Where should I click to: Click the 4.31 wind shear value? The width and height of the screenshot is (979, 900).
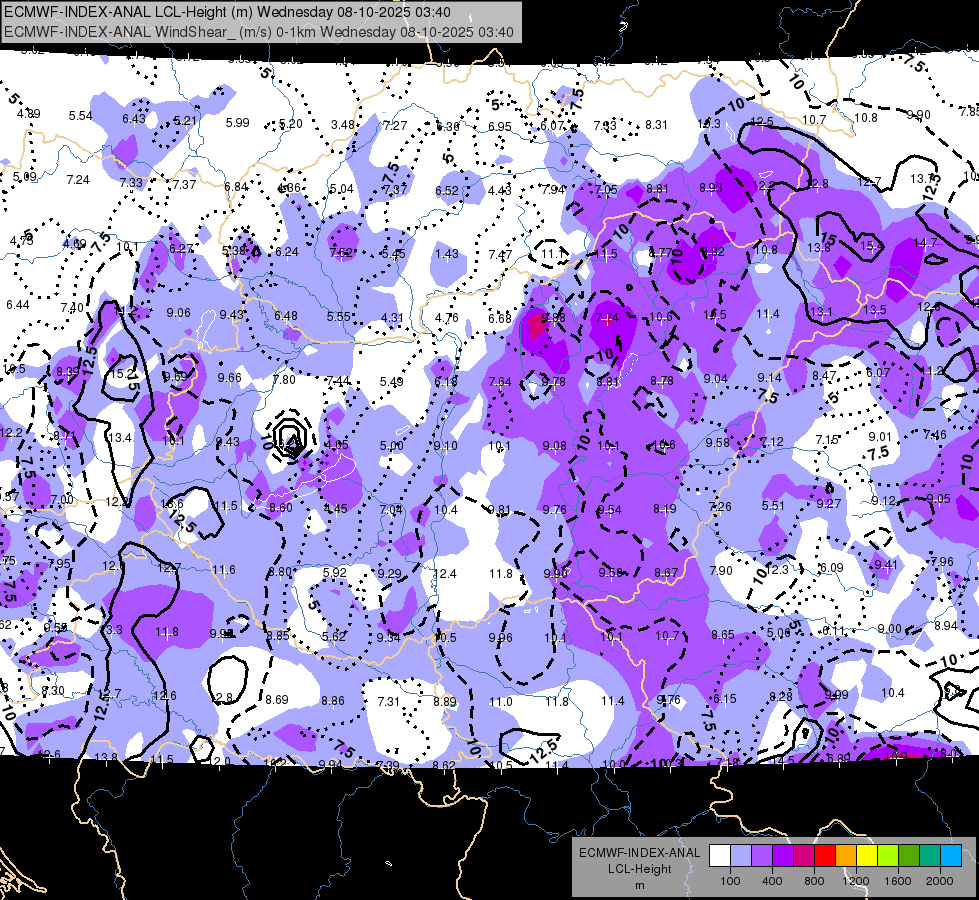[392, 317]
